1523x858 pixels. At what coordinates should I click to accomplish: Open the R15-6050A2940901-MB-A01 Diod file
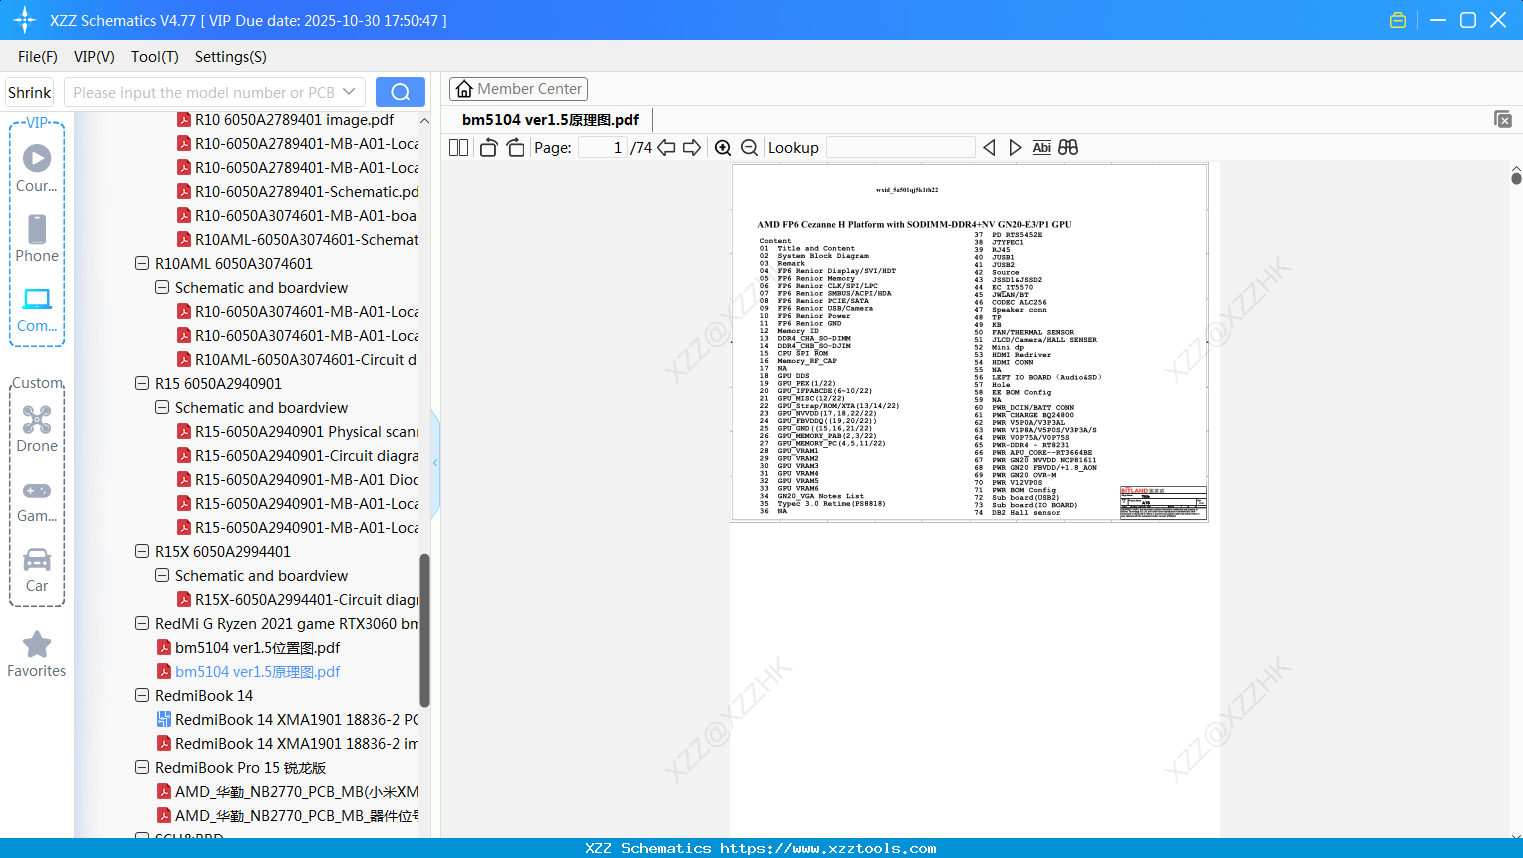(297, 480)
